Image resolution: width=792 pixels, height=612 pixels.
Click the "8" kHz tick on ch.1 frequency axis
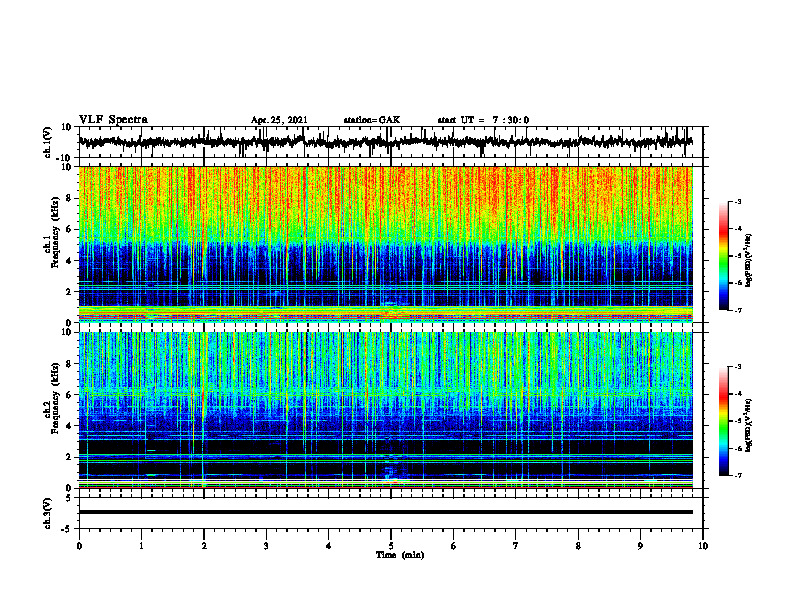[69, 198]
